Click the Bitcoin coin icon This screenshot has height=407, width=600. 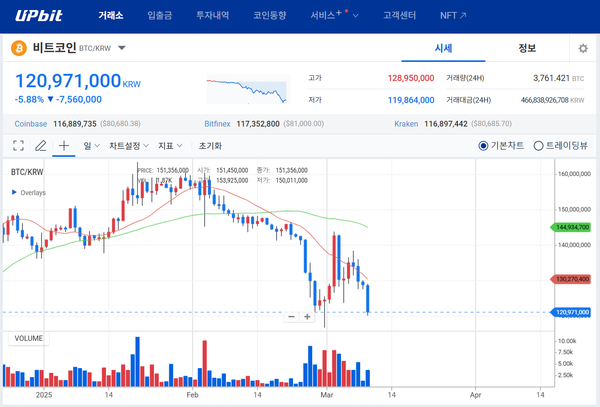pyautogui.click(x=19, y=48)
